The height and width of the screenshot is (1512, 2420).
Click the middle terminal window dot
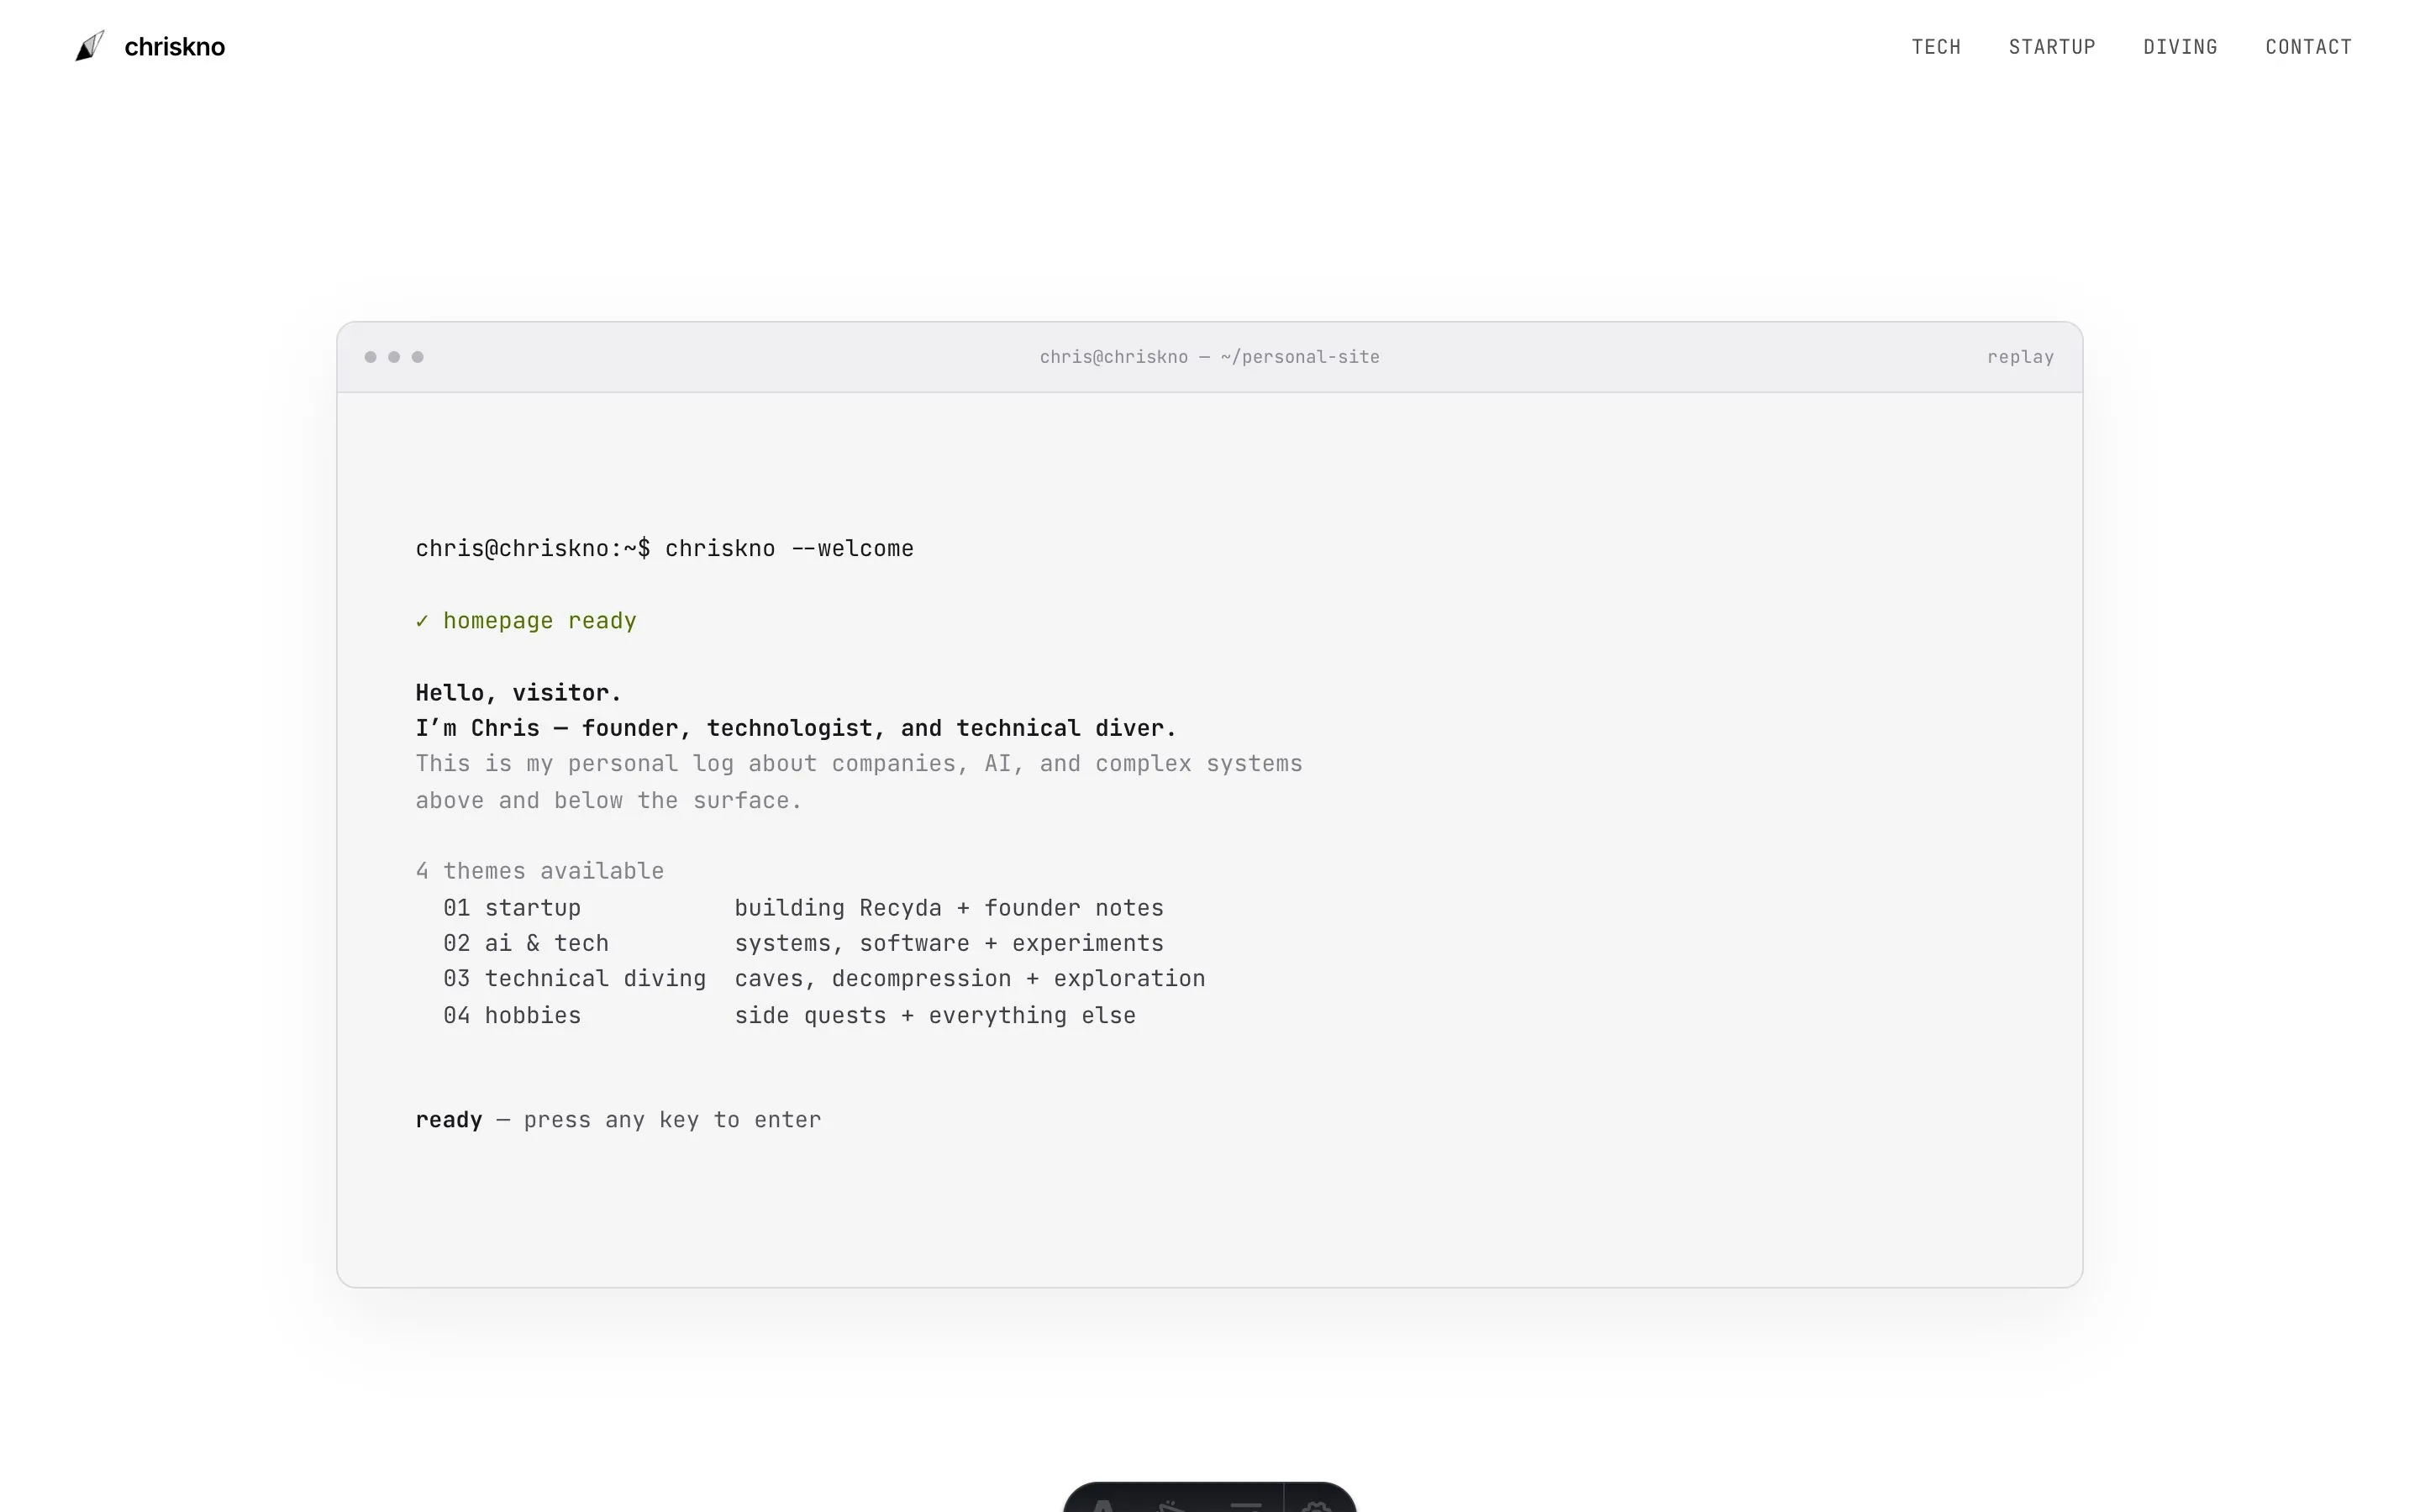[x=394, y=357]
